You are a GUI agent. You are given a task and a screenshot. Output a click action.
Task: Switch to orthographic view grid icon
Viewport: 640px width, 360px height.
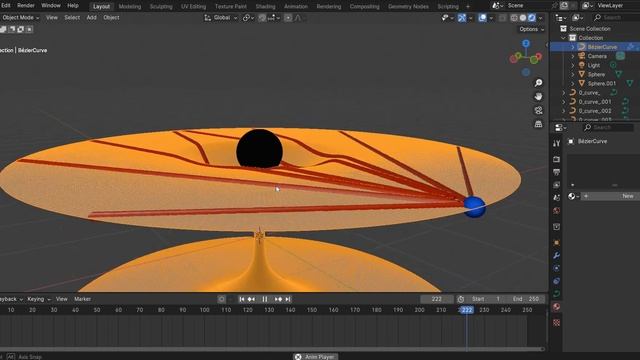538,124
